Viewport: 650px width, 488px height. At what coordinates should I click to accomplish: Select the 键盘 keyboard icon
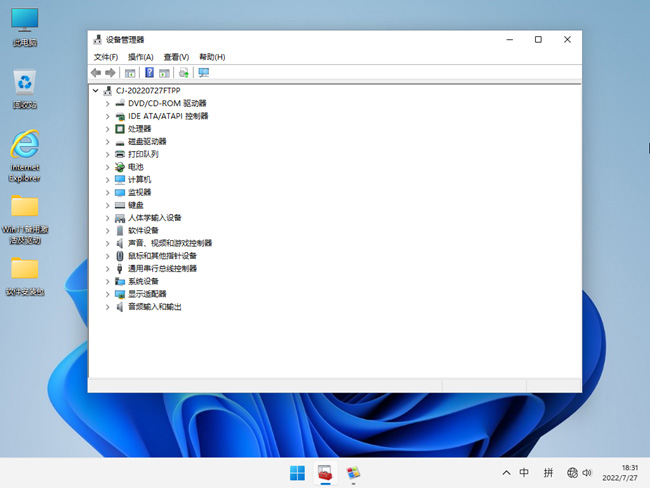tap(120, 205)
